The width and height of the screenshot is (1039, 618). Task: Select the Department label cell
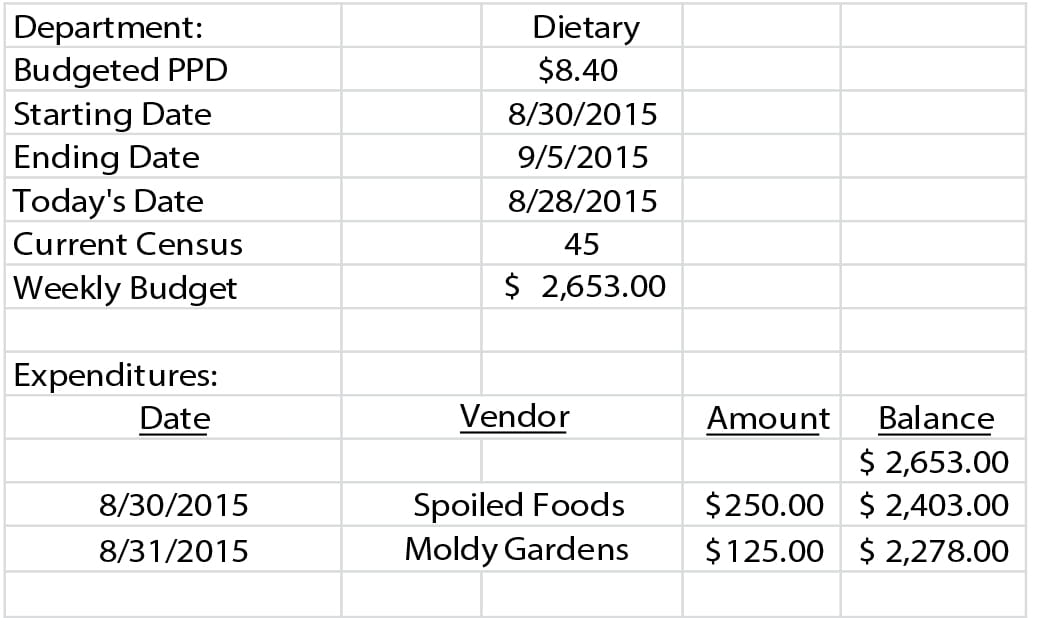[x=109, y=27]
